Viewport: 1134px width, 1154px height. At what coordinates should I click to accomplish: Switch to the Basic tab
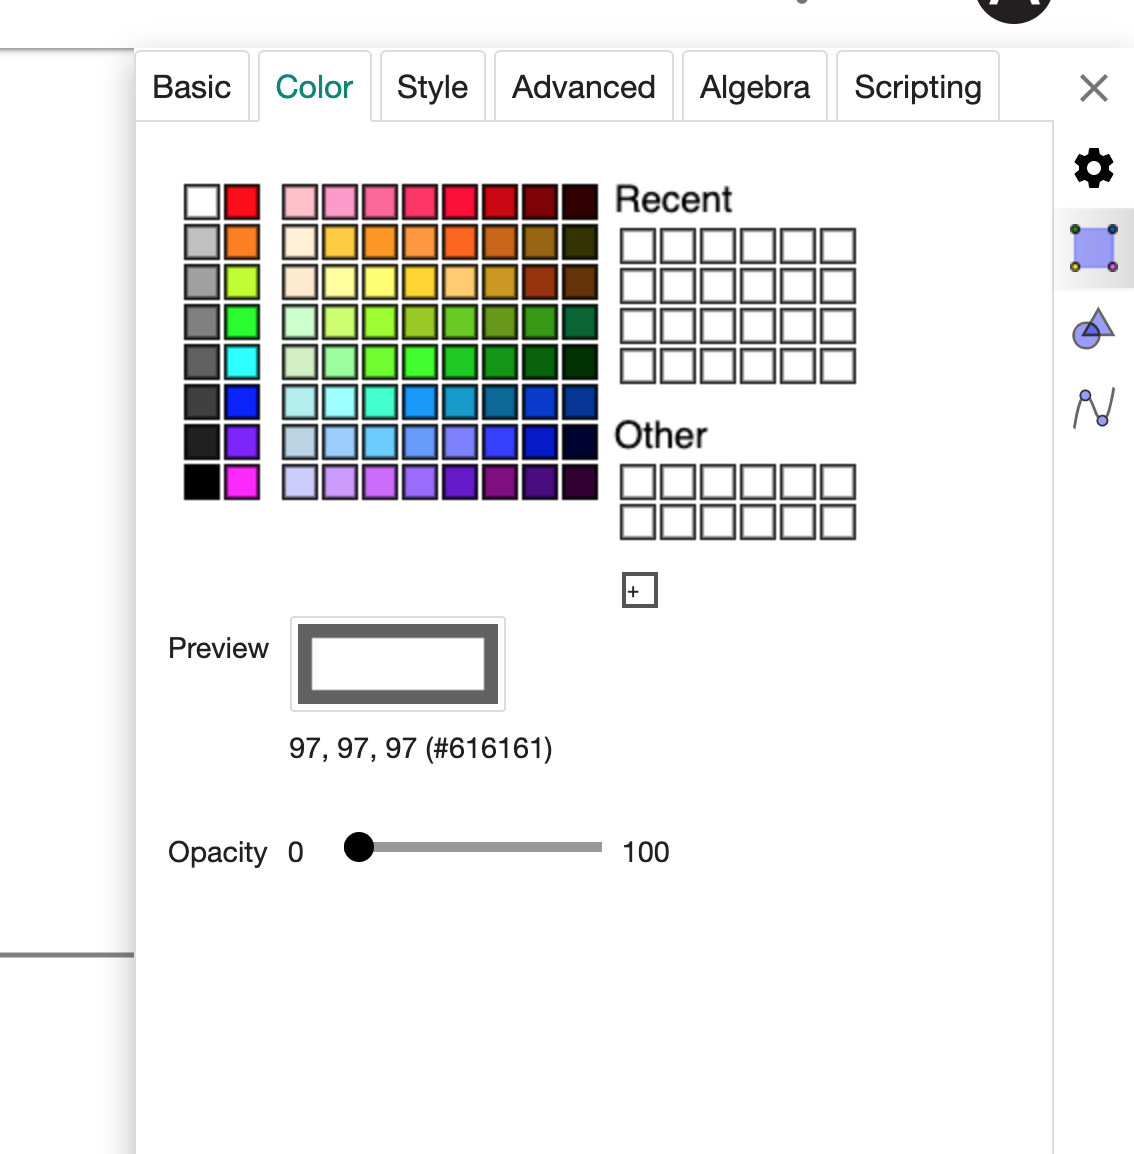[x=192, y=88]
